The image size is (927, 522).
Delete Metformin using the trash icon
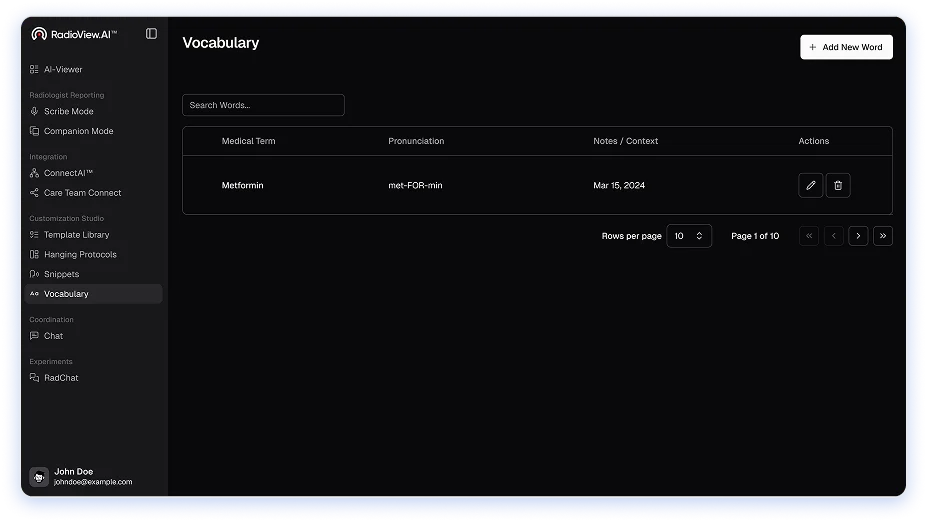click(838, 185)
